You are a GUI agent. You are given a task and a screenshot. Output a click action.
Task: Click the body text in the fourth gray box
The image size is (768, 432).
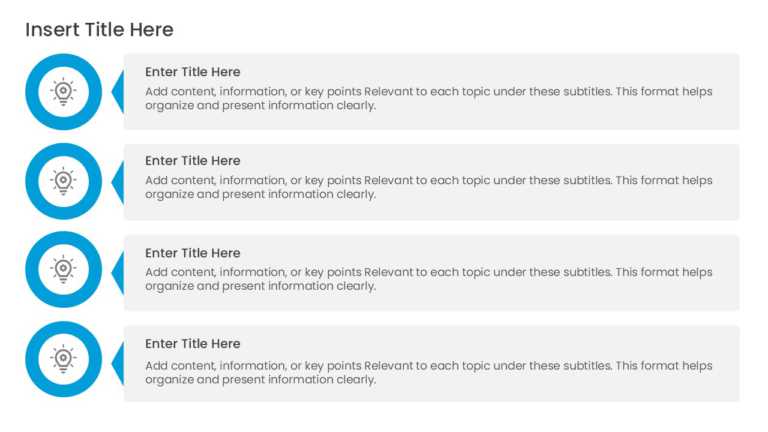[429, 372]
